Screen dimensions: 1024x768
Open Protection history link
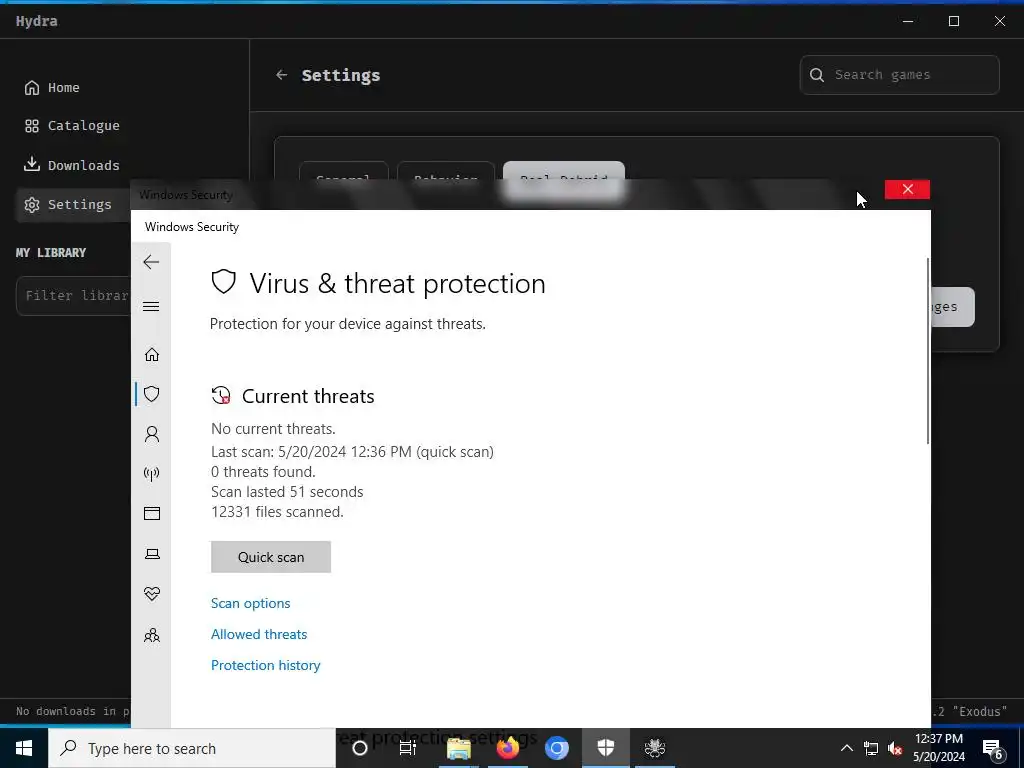(x=265, y=665)
